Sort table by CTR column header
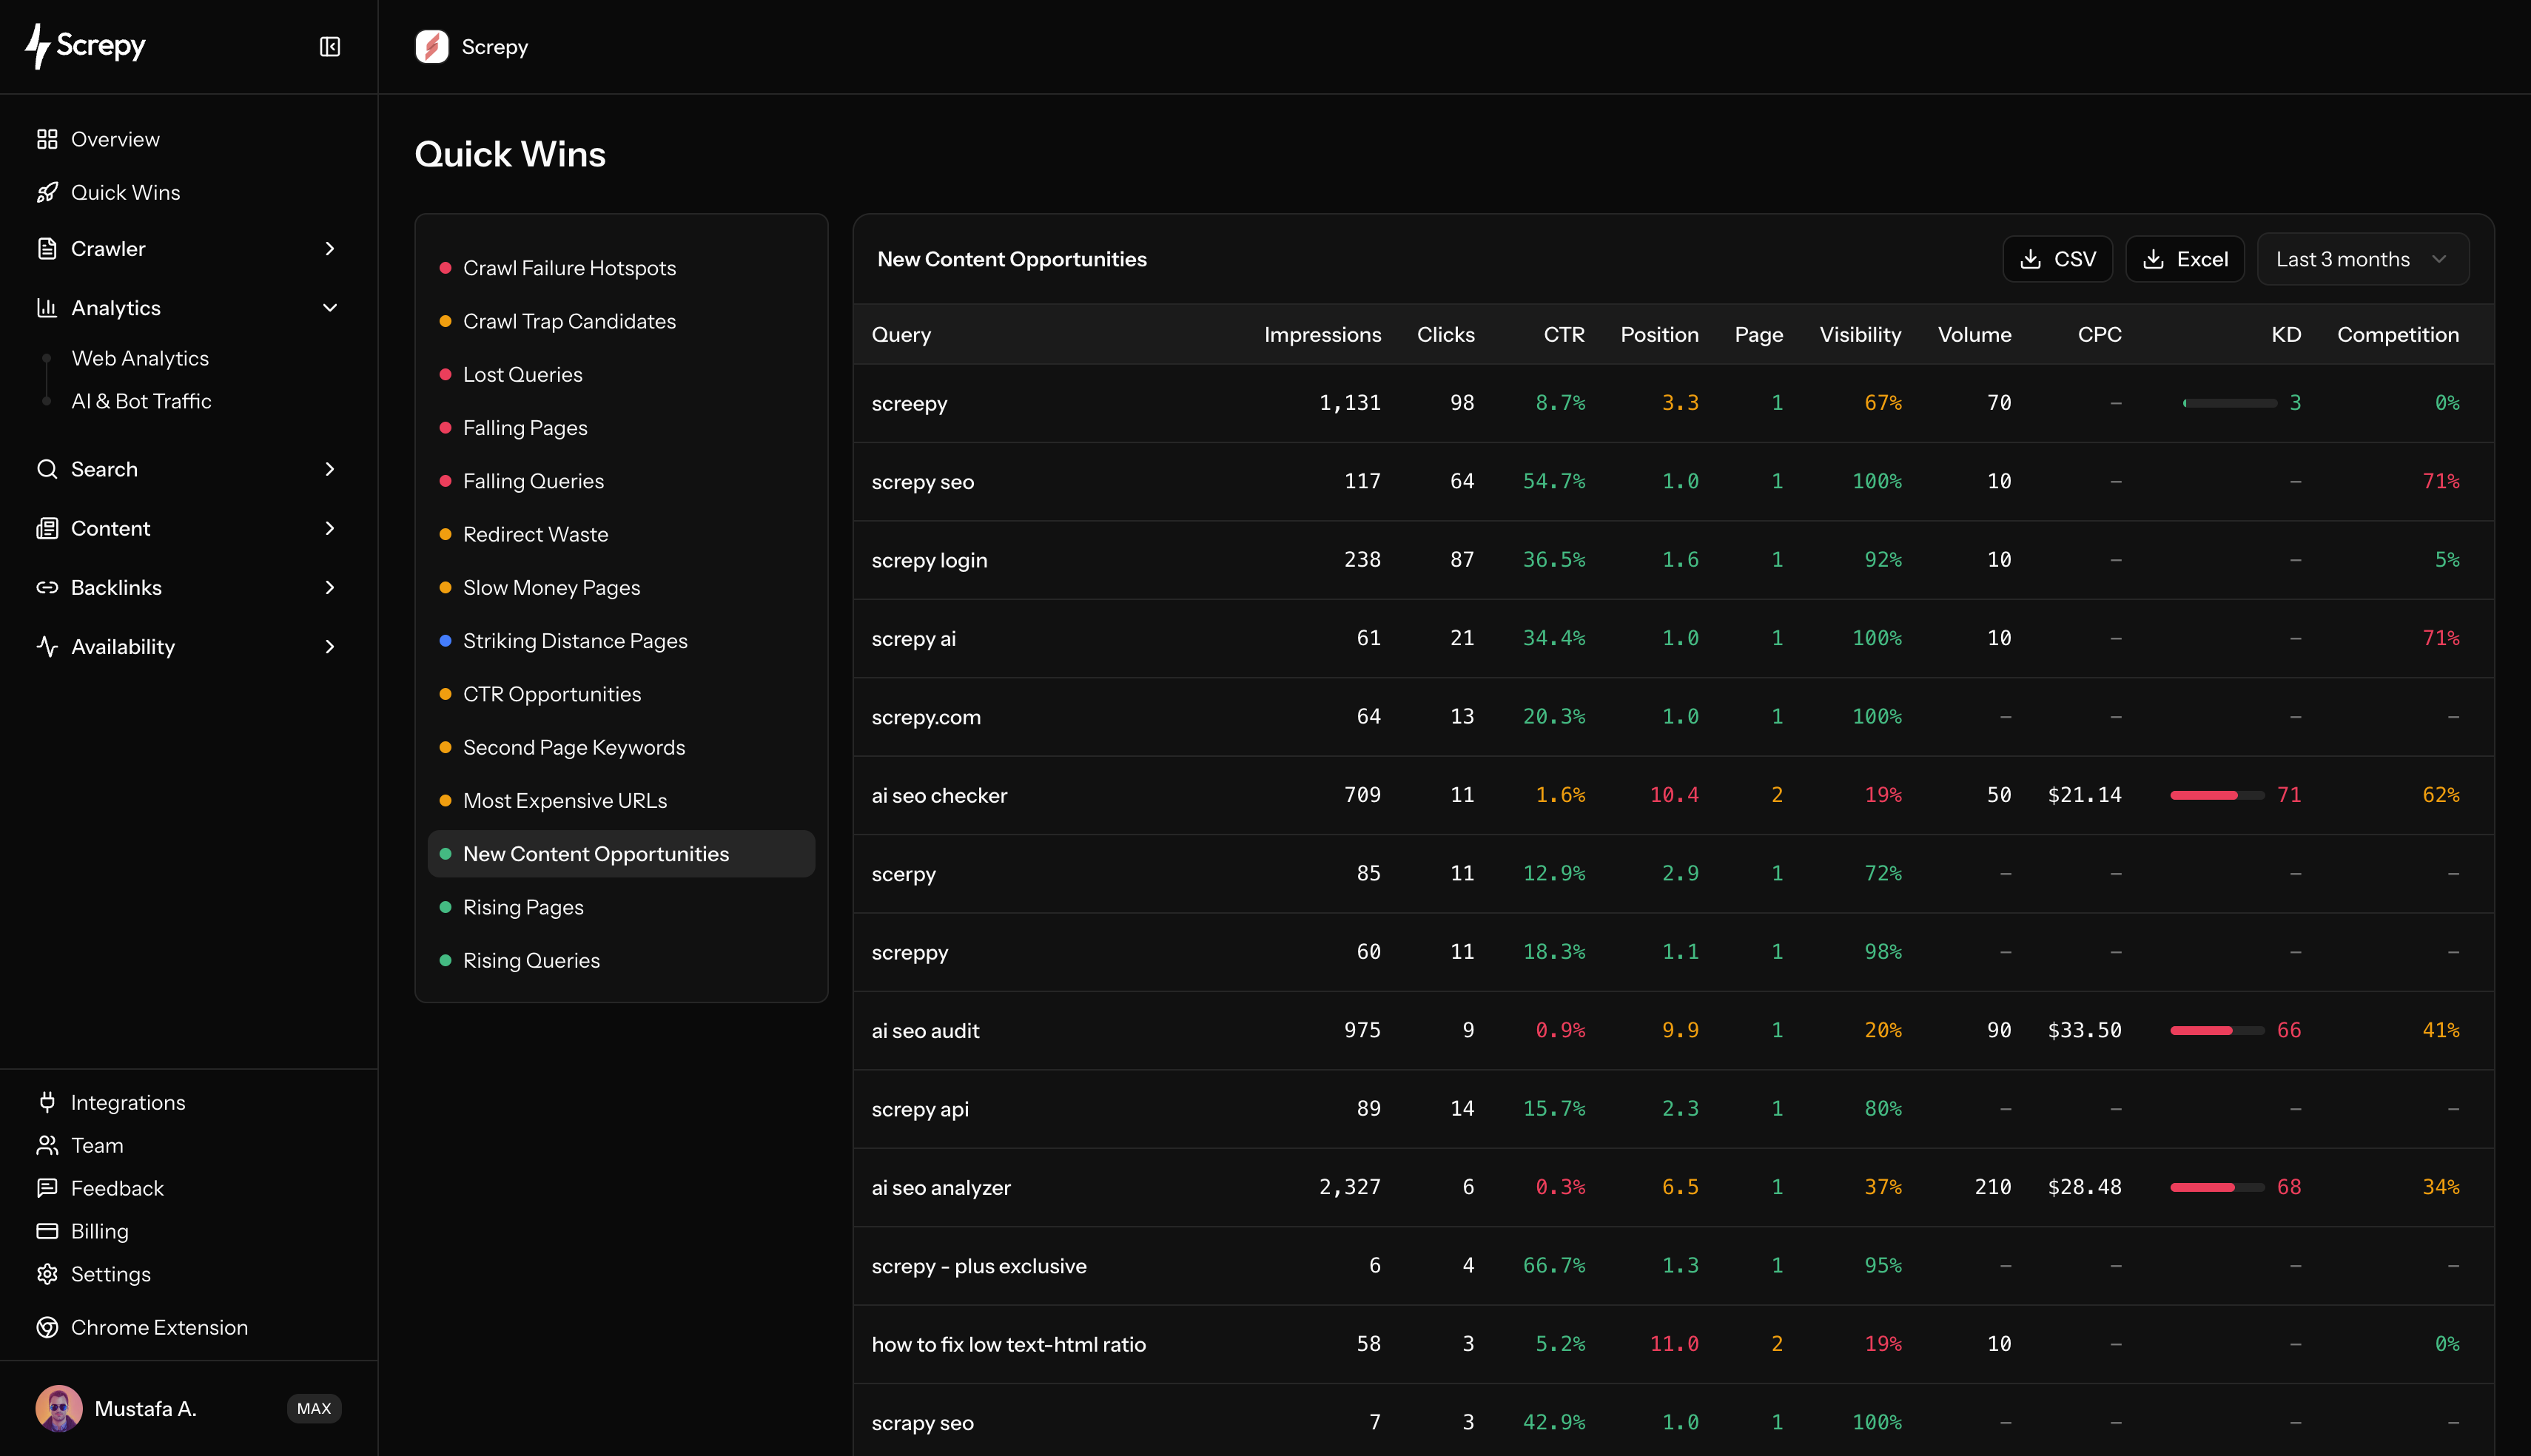 (1564, 334)
